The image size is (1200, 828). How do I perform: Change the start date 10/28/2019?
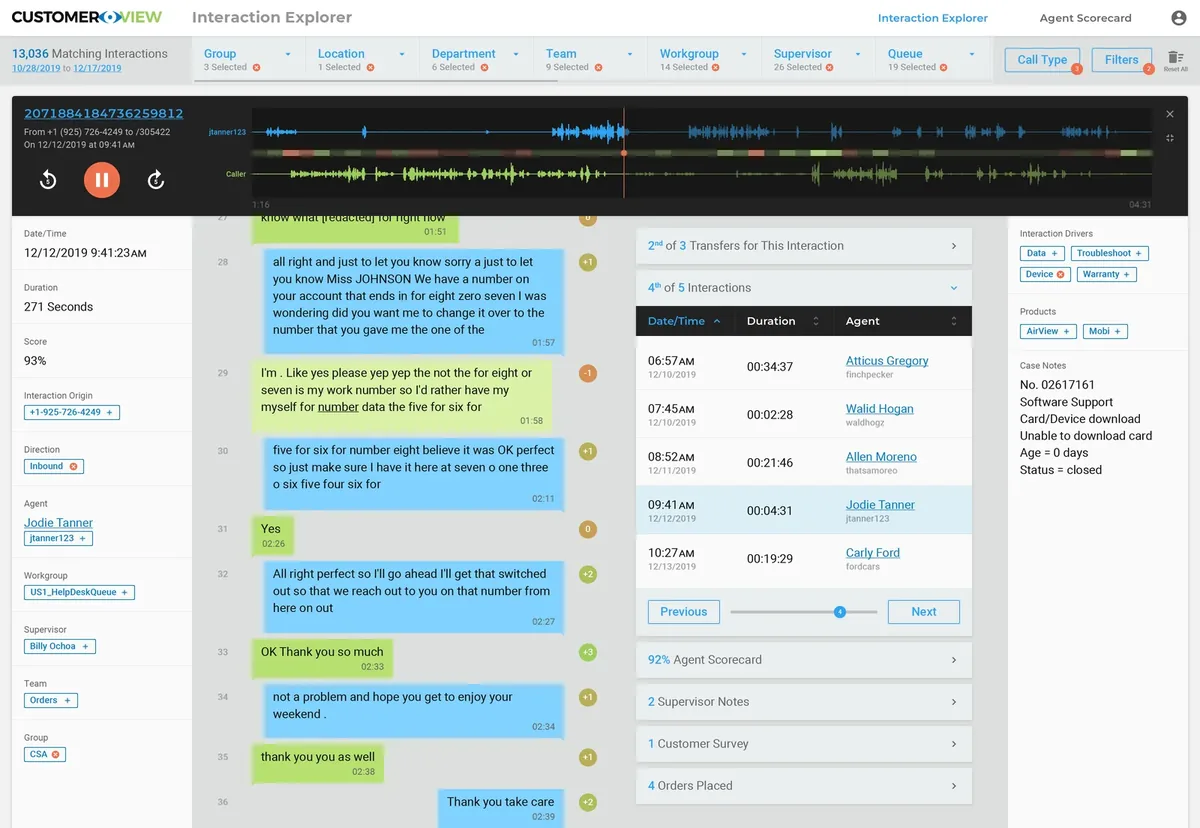click(x=37, y=68)
